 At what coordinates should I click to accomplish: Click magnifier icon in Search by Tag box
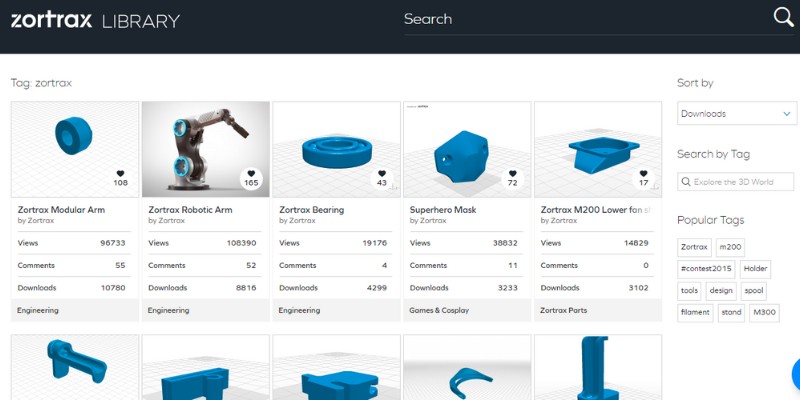click(687, 181)
